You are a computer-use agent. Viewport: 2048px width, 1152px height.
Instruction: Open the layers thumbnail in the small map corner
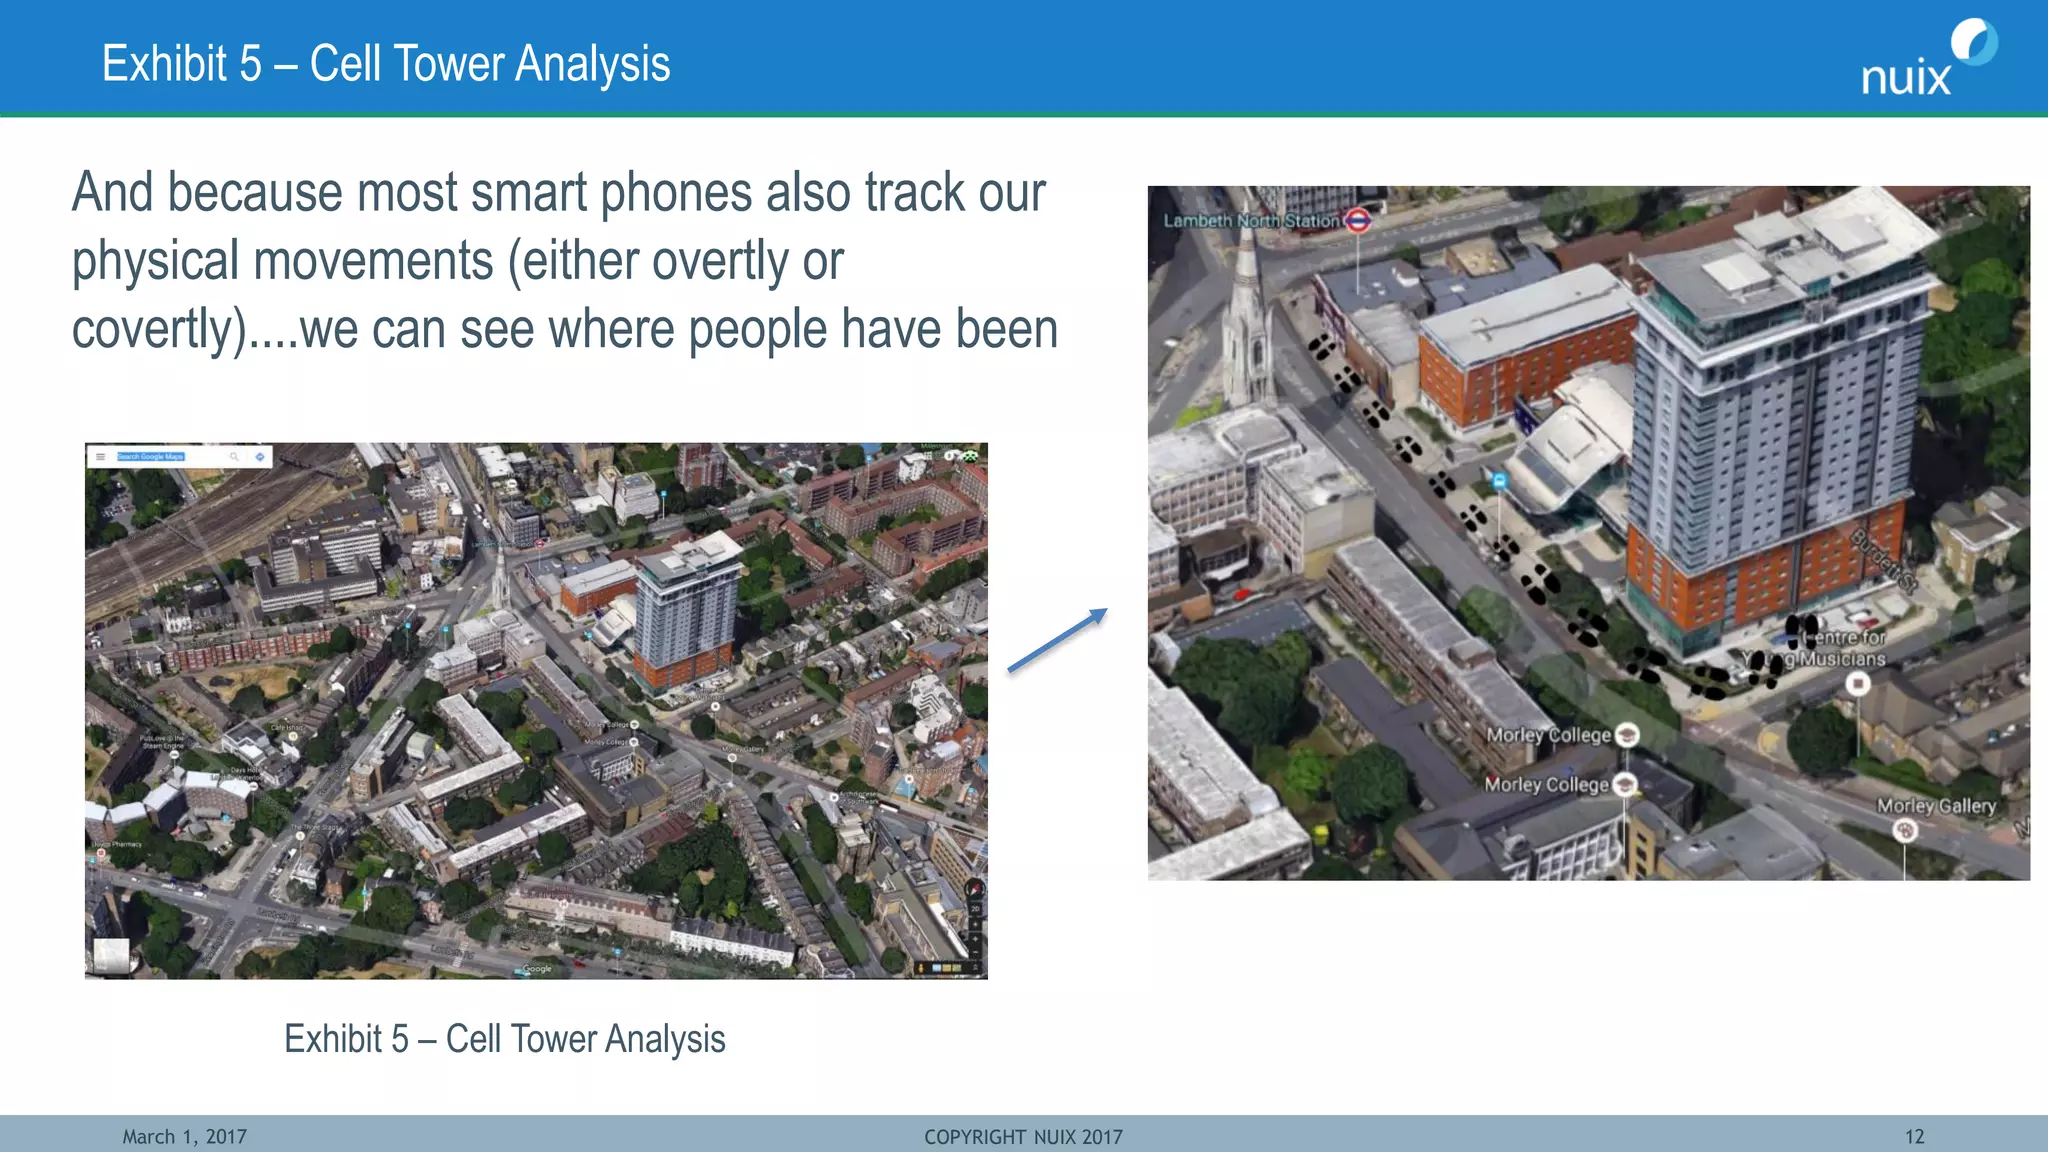[x=110, y=956]
